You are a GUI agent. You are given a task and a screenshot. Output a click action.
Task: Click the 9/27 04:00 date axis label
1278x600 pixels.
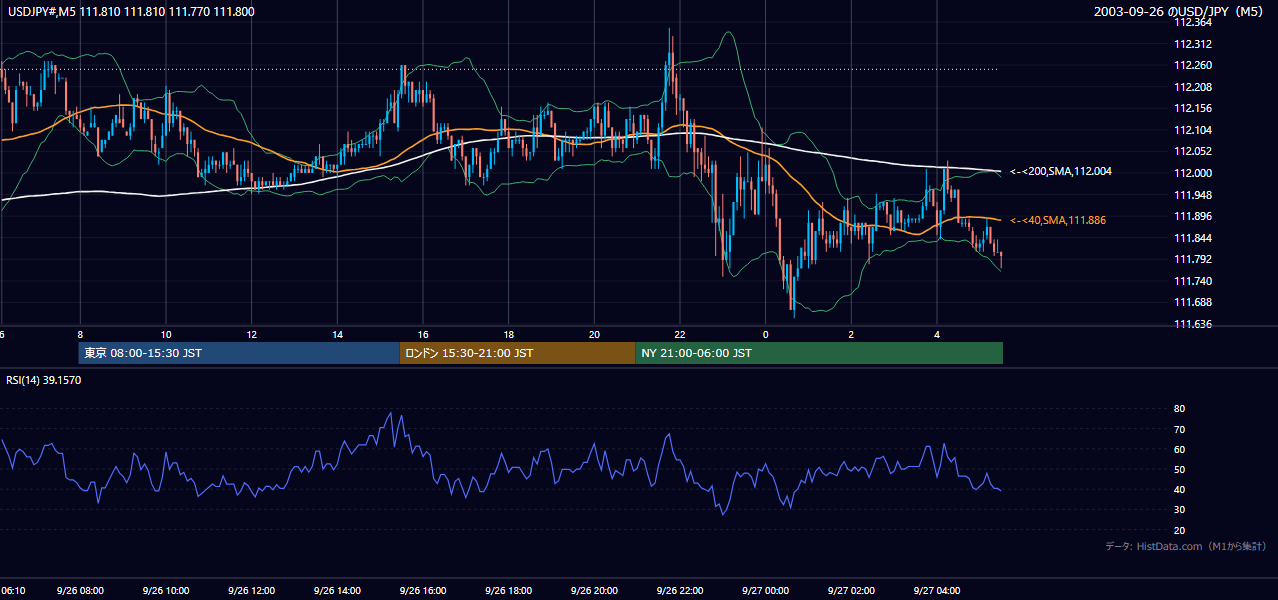(938, 591)
